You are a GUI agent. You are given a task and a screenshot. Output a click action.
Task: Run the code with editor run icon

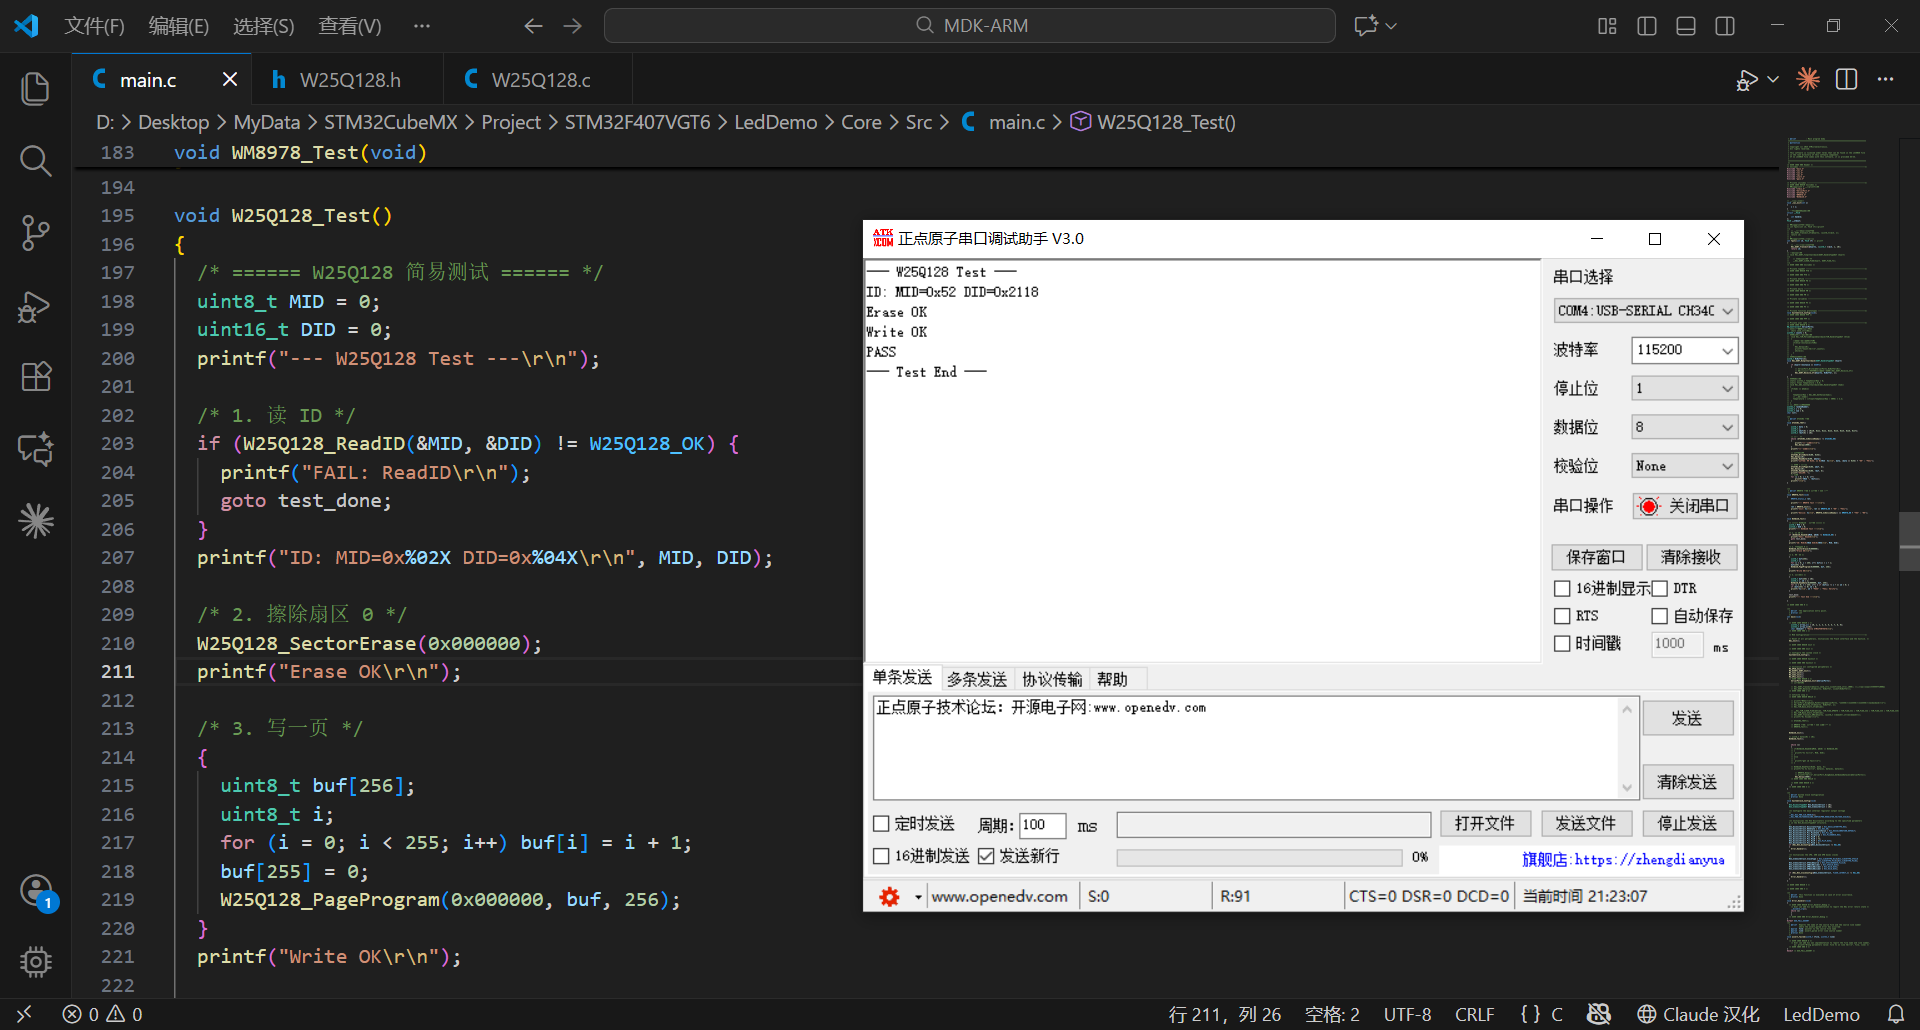[1747, 80]
